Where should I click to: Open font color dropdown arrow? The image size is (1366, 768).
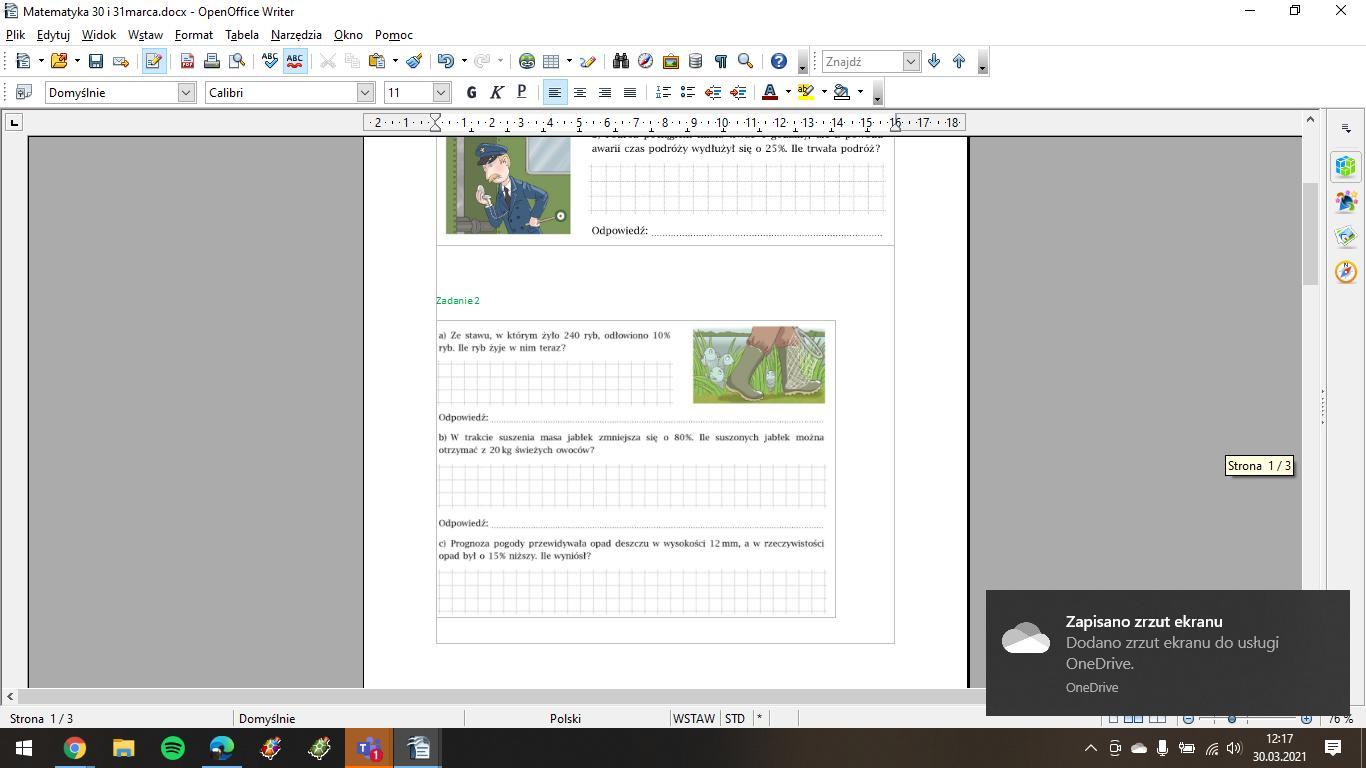(788, 92)
